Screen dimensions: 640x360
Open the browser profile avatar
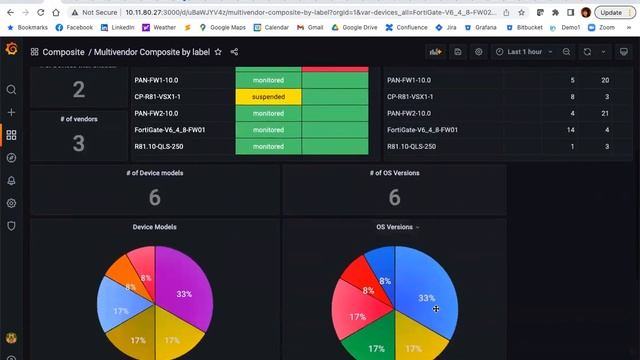(x=586, y=13)
